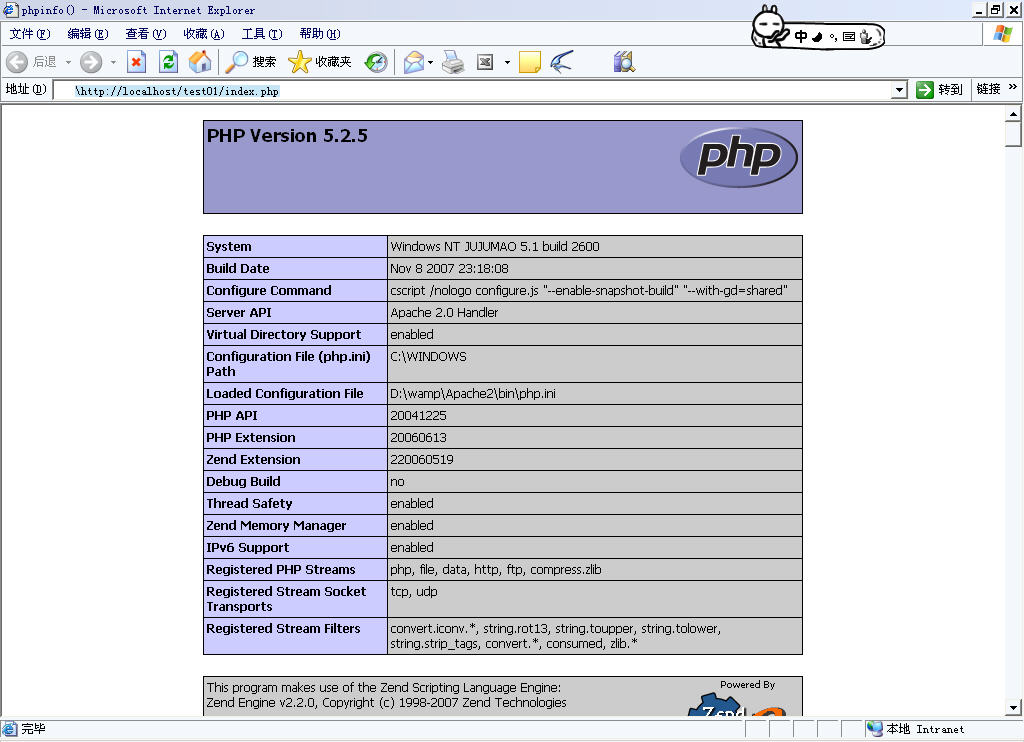Open the Discuss yellow note icon
Image resolution: width=1024 pixels, height=742 pixels.
(530, 62)
